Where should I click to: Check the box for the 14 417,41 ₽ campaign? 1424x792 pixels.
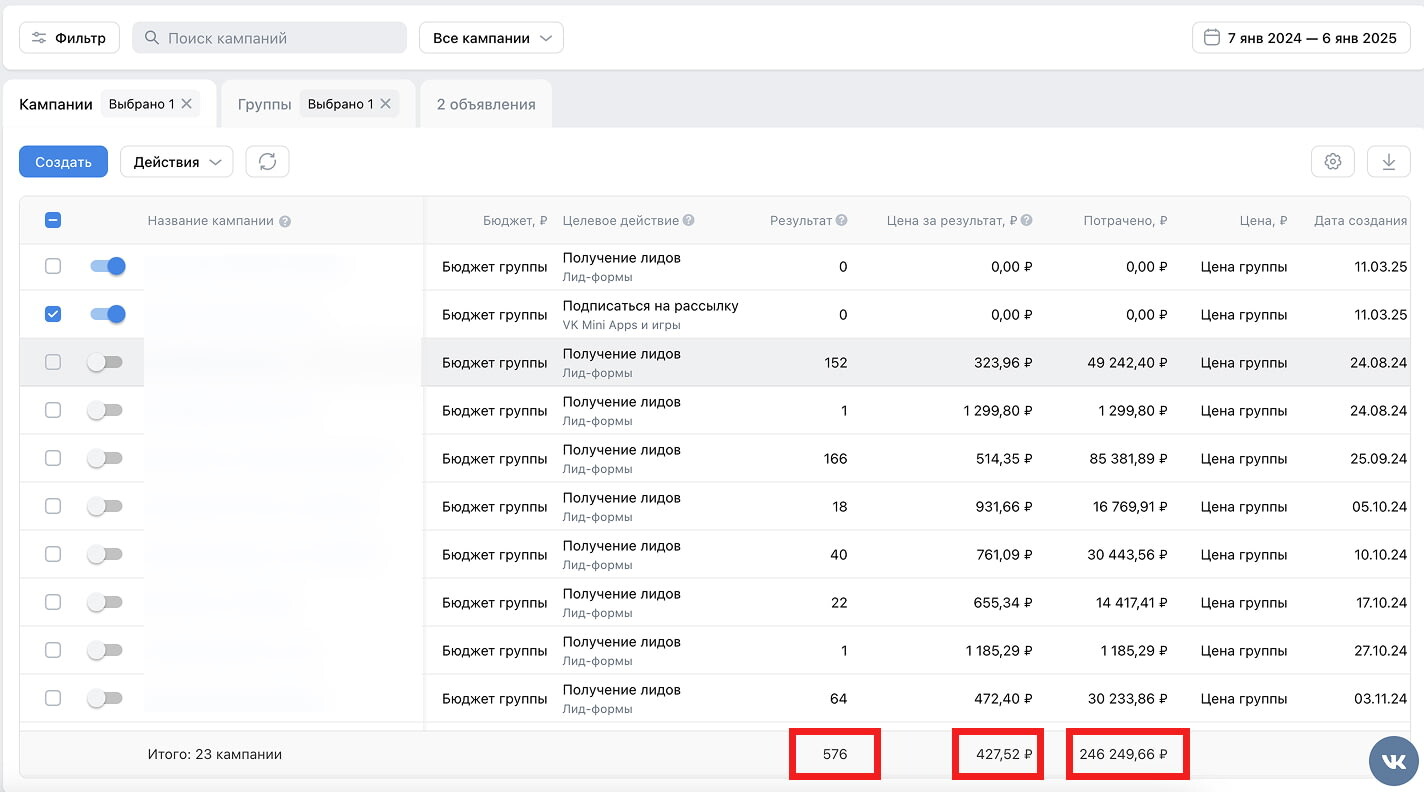pos(53,602)
